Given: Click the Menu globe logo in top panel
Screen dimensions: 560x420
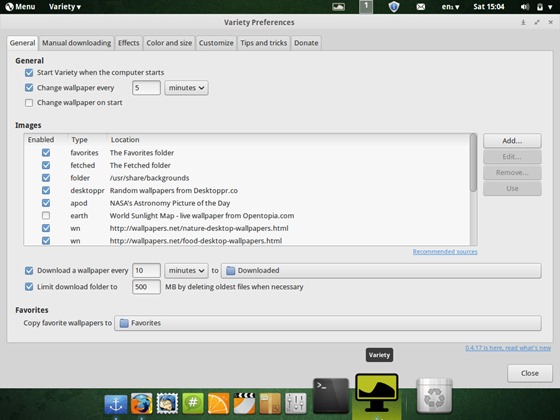Looking at the screenshot, I should [x=10, y=7].
